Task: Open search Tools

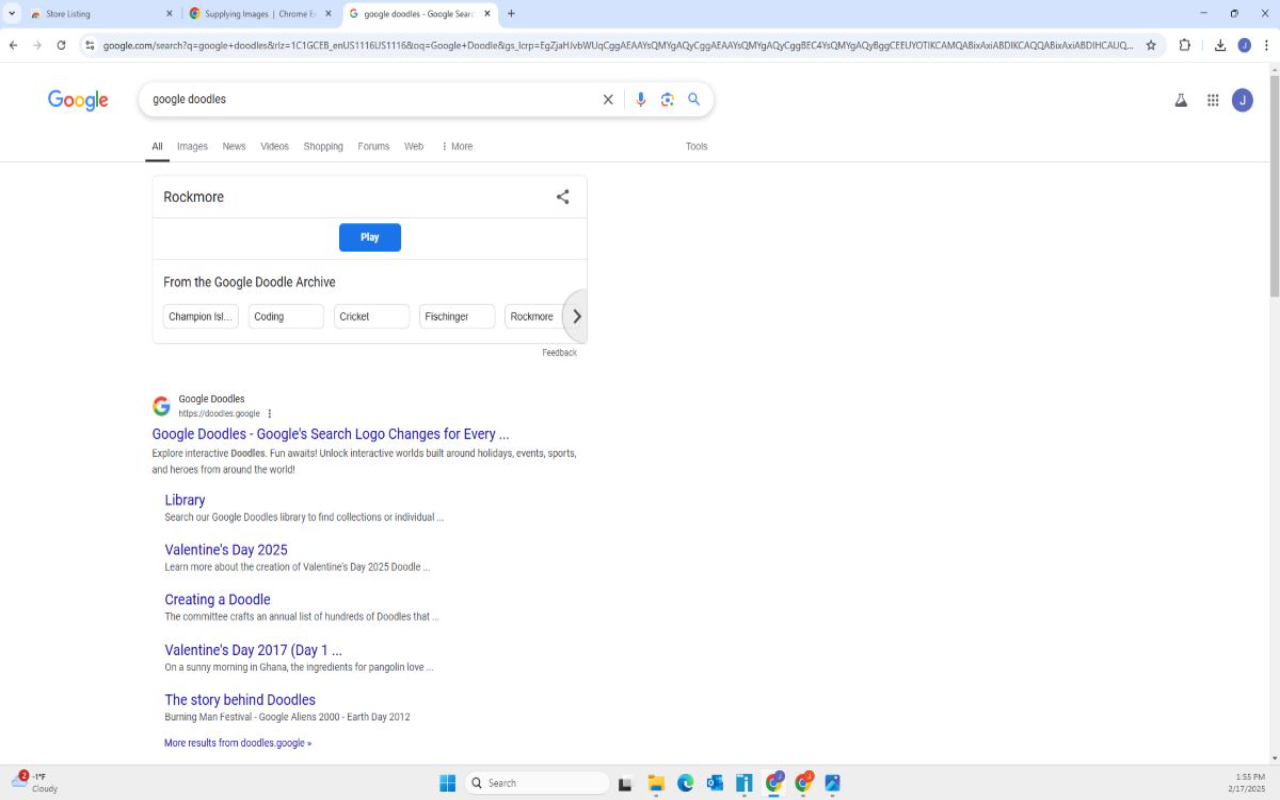Action: point(696,146)
